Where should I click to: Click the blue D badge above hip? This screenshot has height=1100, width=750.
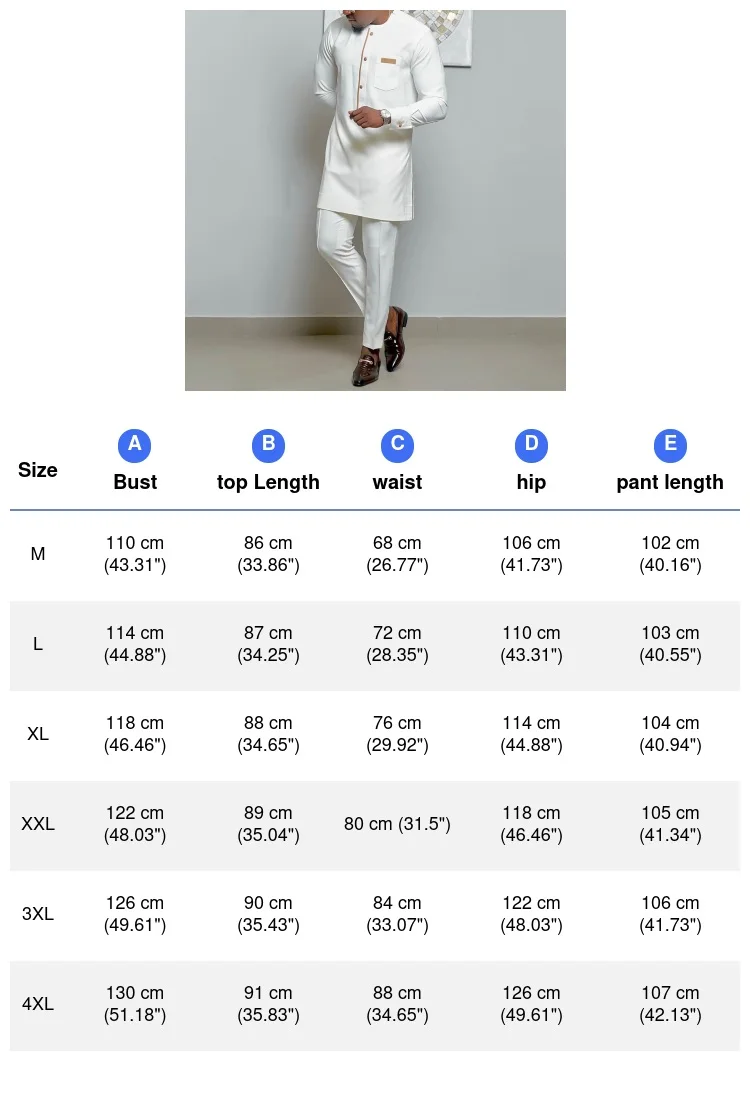click(x=531, y=445)
